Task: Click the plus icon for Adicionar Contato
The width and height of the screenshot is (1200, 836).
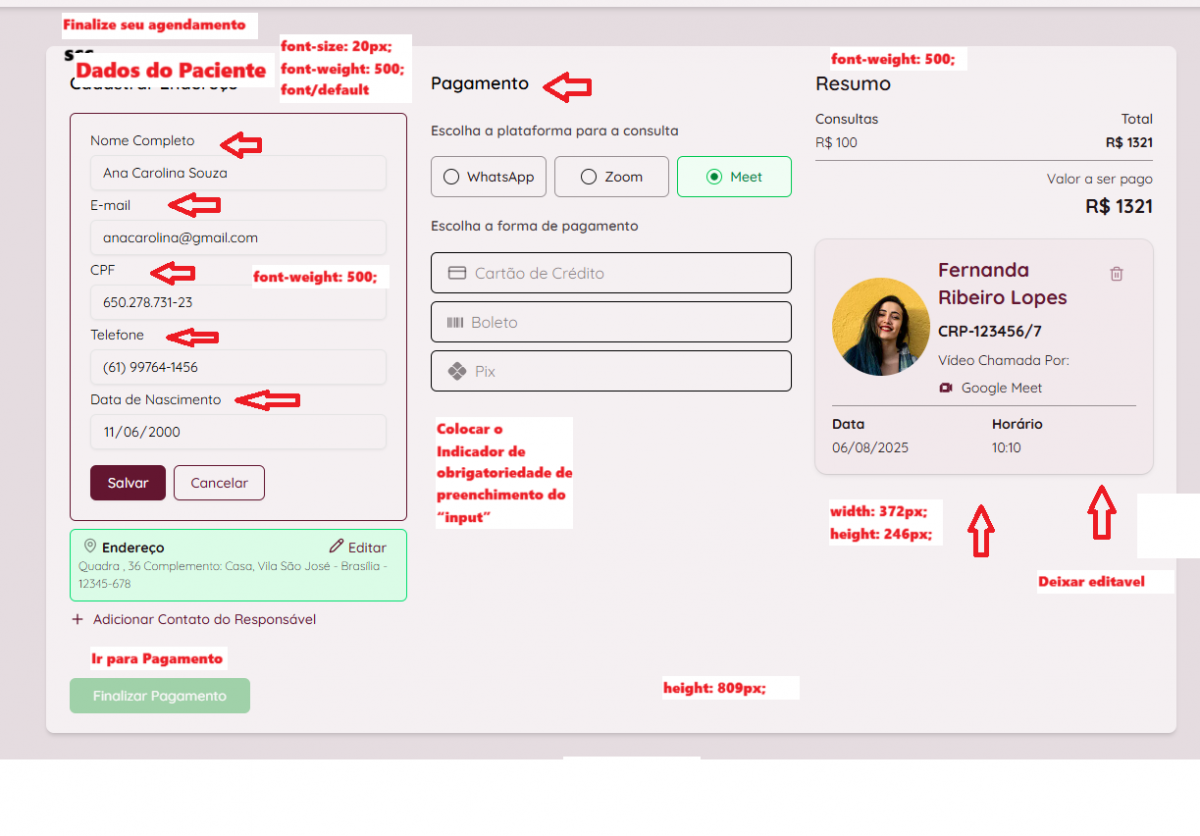Action: pyautogui.click(x=78, y=619)
